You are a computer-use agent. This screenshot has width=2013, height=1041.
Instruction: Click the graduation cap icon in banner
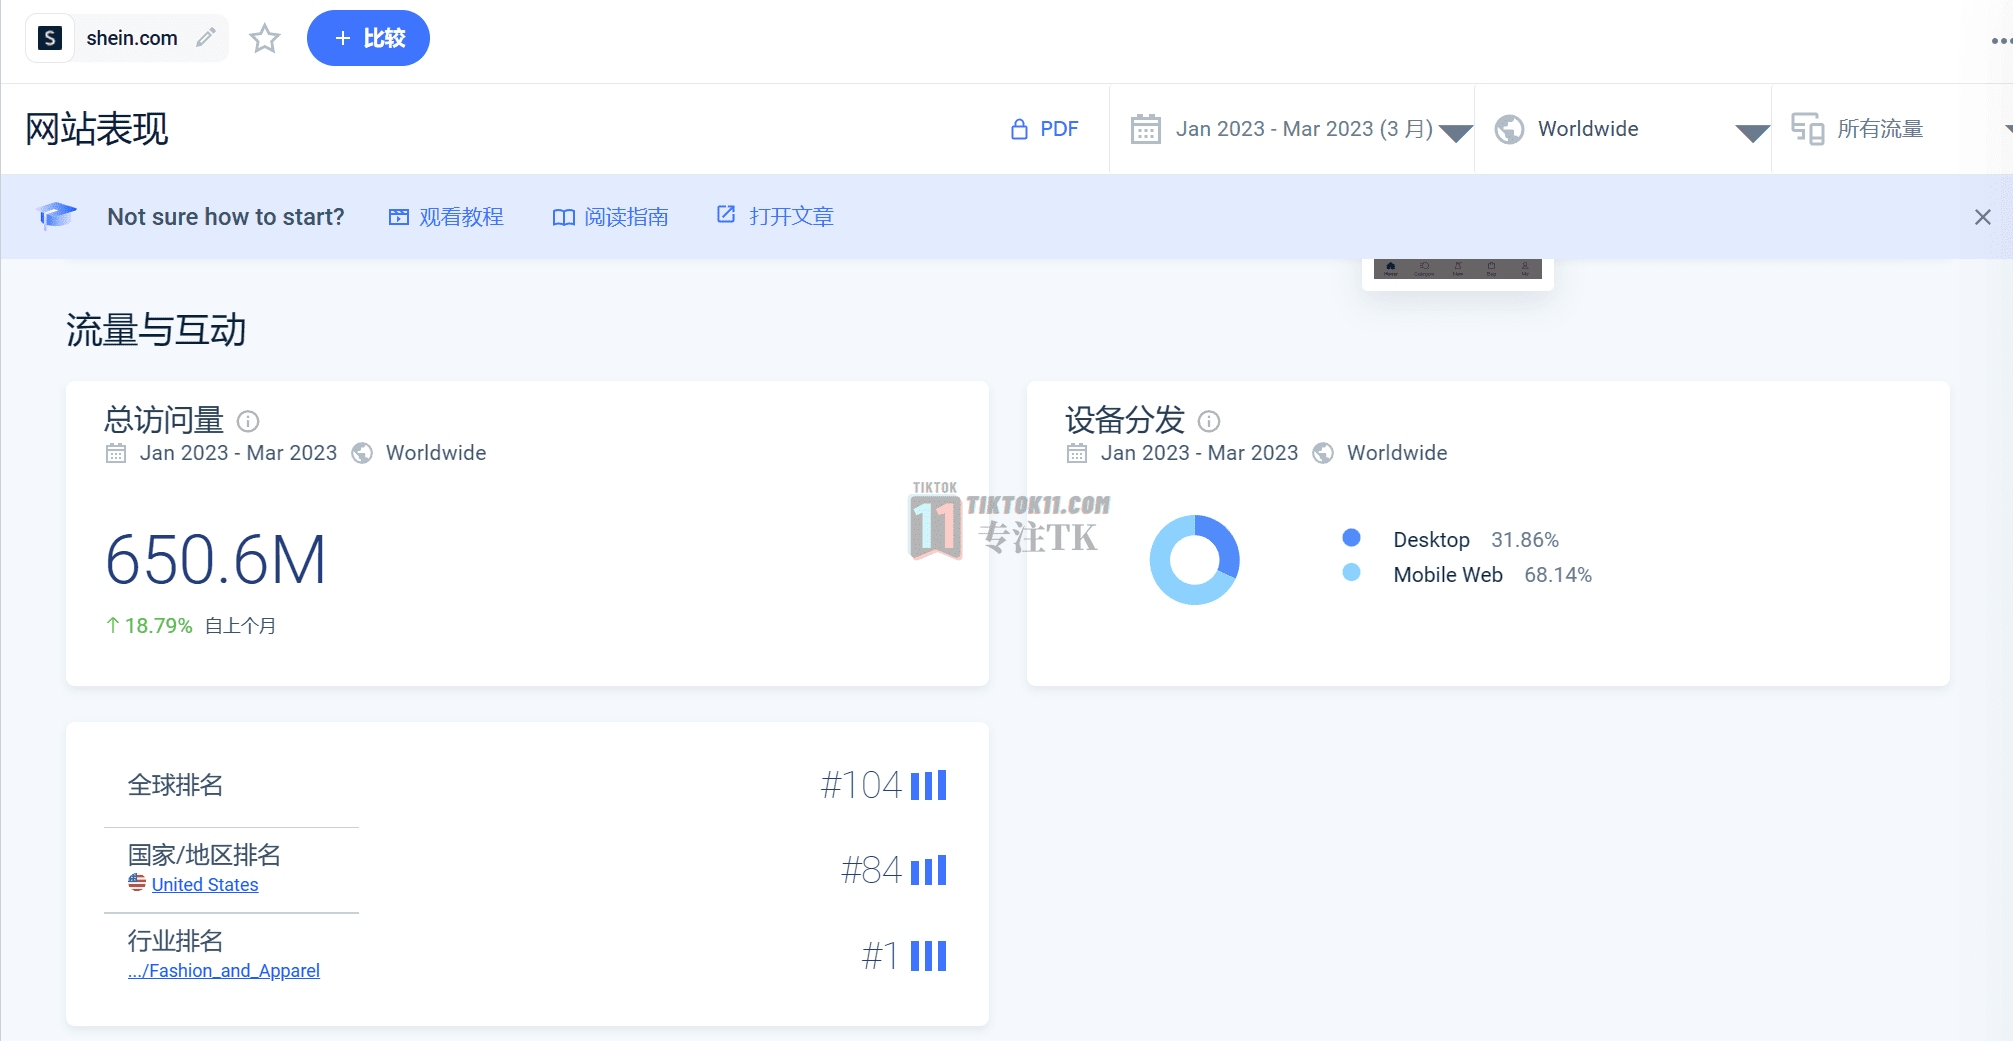57,215
